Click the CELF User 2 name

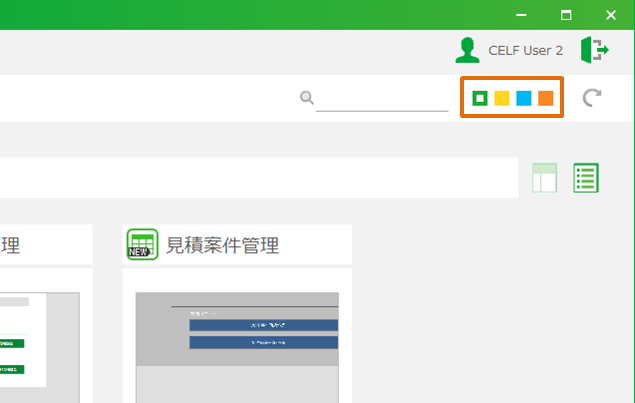click(525, 50)
